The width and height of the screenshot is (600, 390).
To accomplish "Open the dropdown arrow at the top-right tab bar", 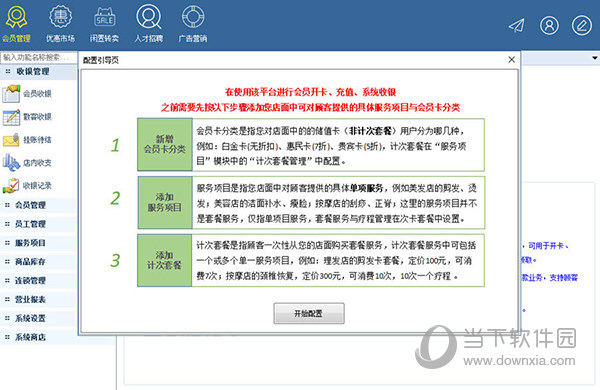I will (x=595, y=58).
